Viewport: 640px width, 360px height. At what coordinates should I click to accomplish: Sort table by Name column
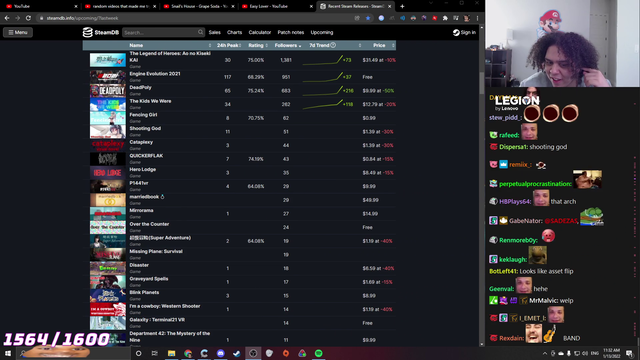136,45
